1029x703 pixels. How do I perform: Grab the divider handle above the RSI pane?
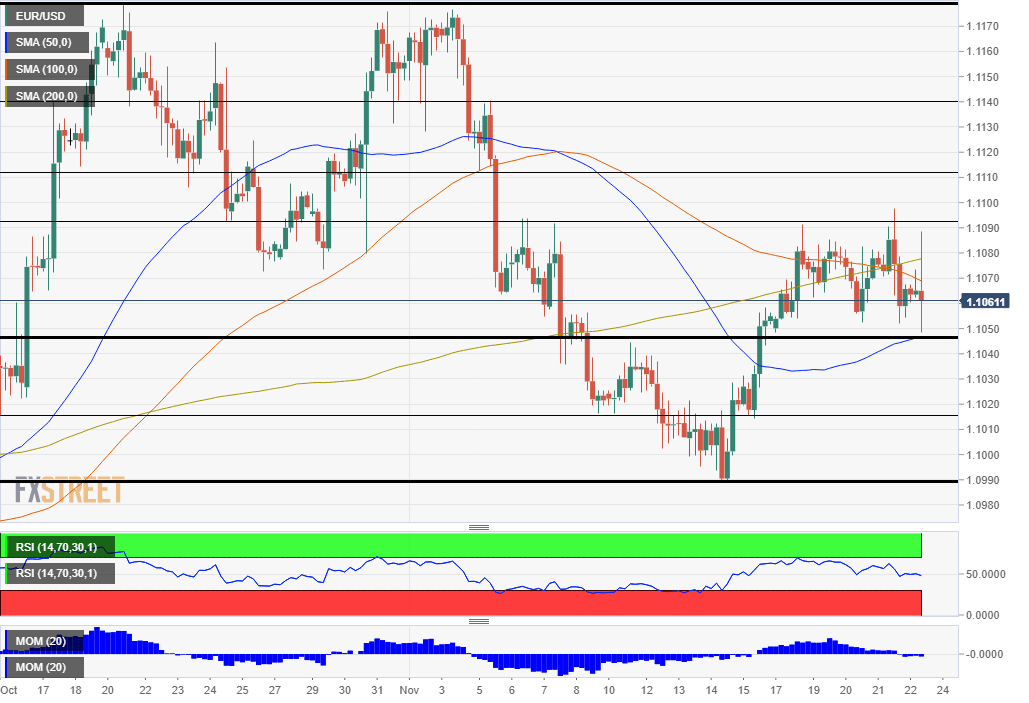(x=479, y=527)
